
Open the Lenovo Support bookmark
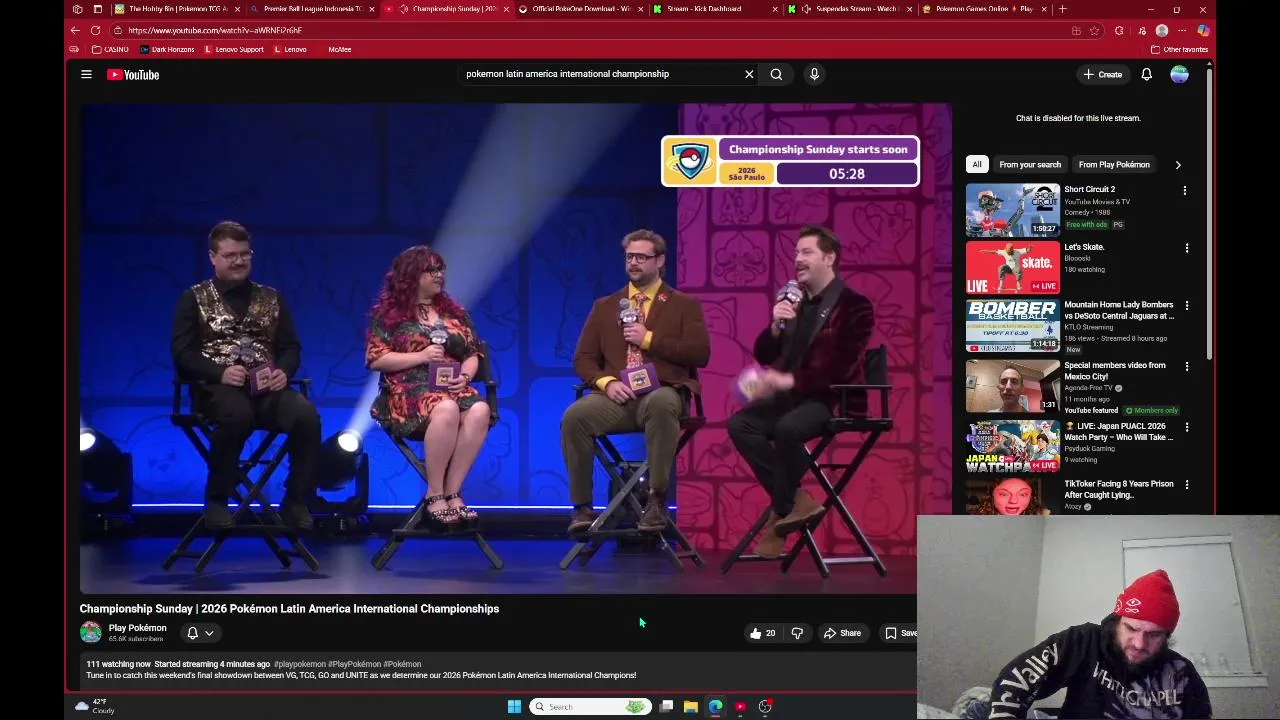[x=234, y=49]
